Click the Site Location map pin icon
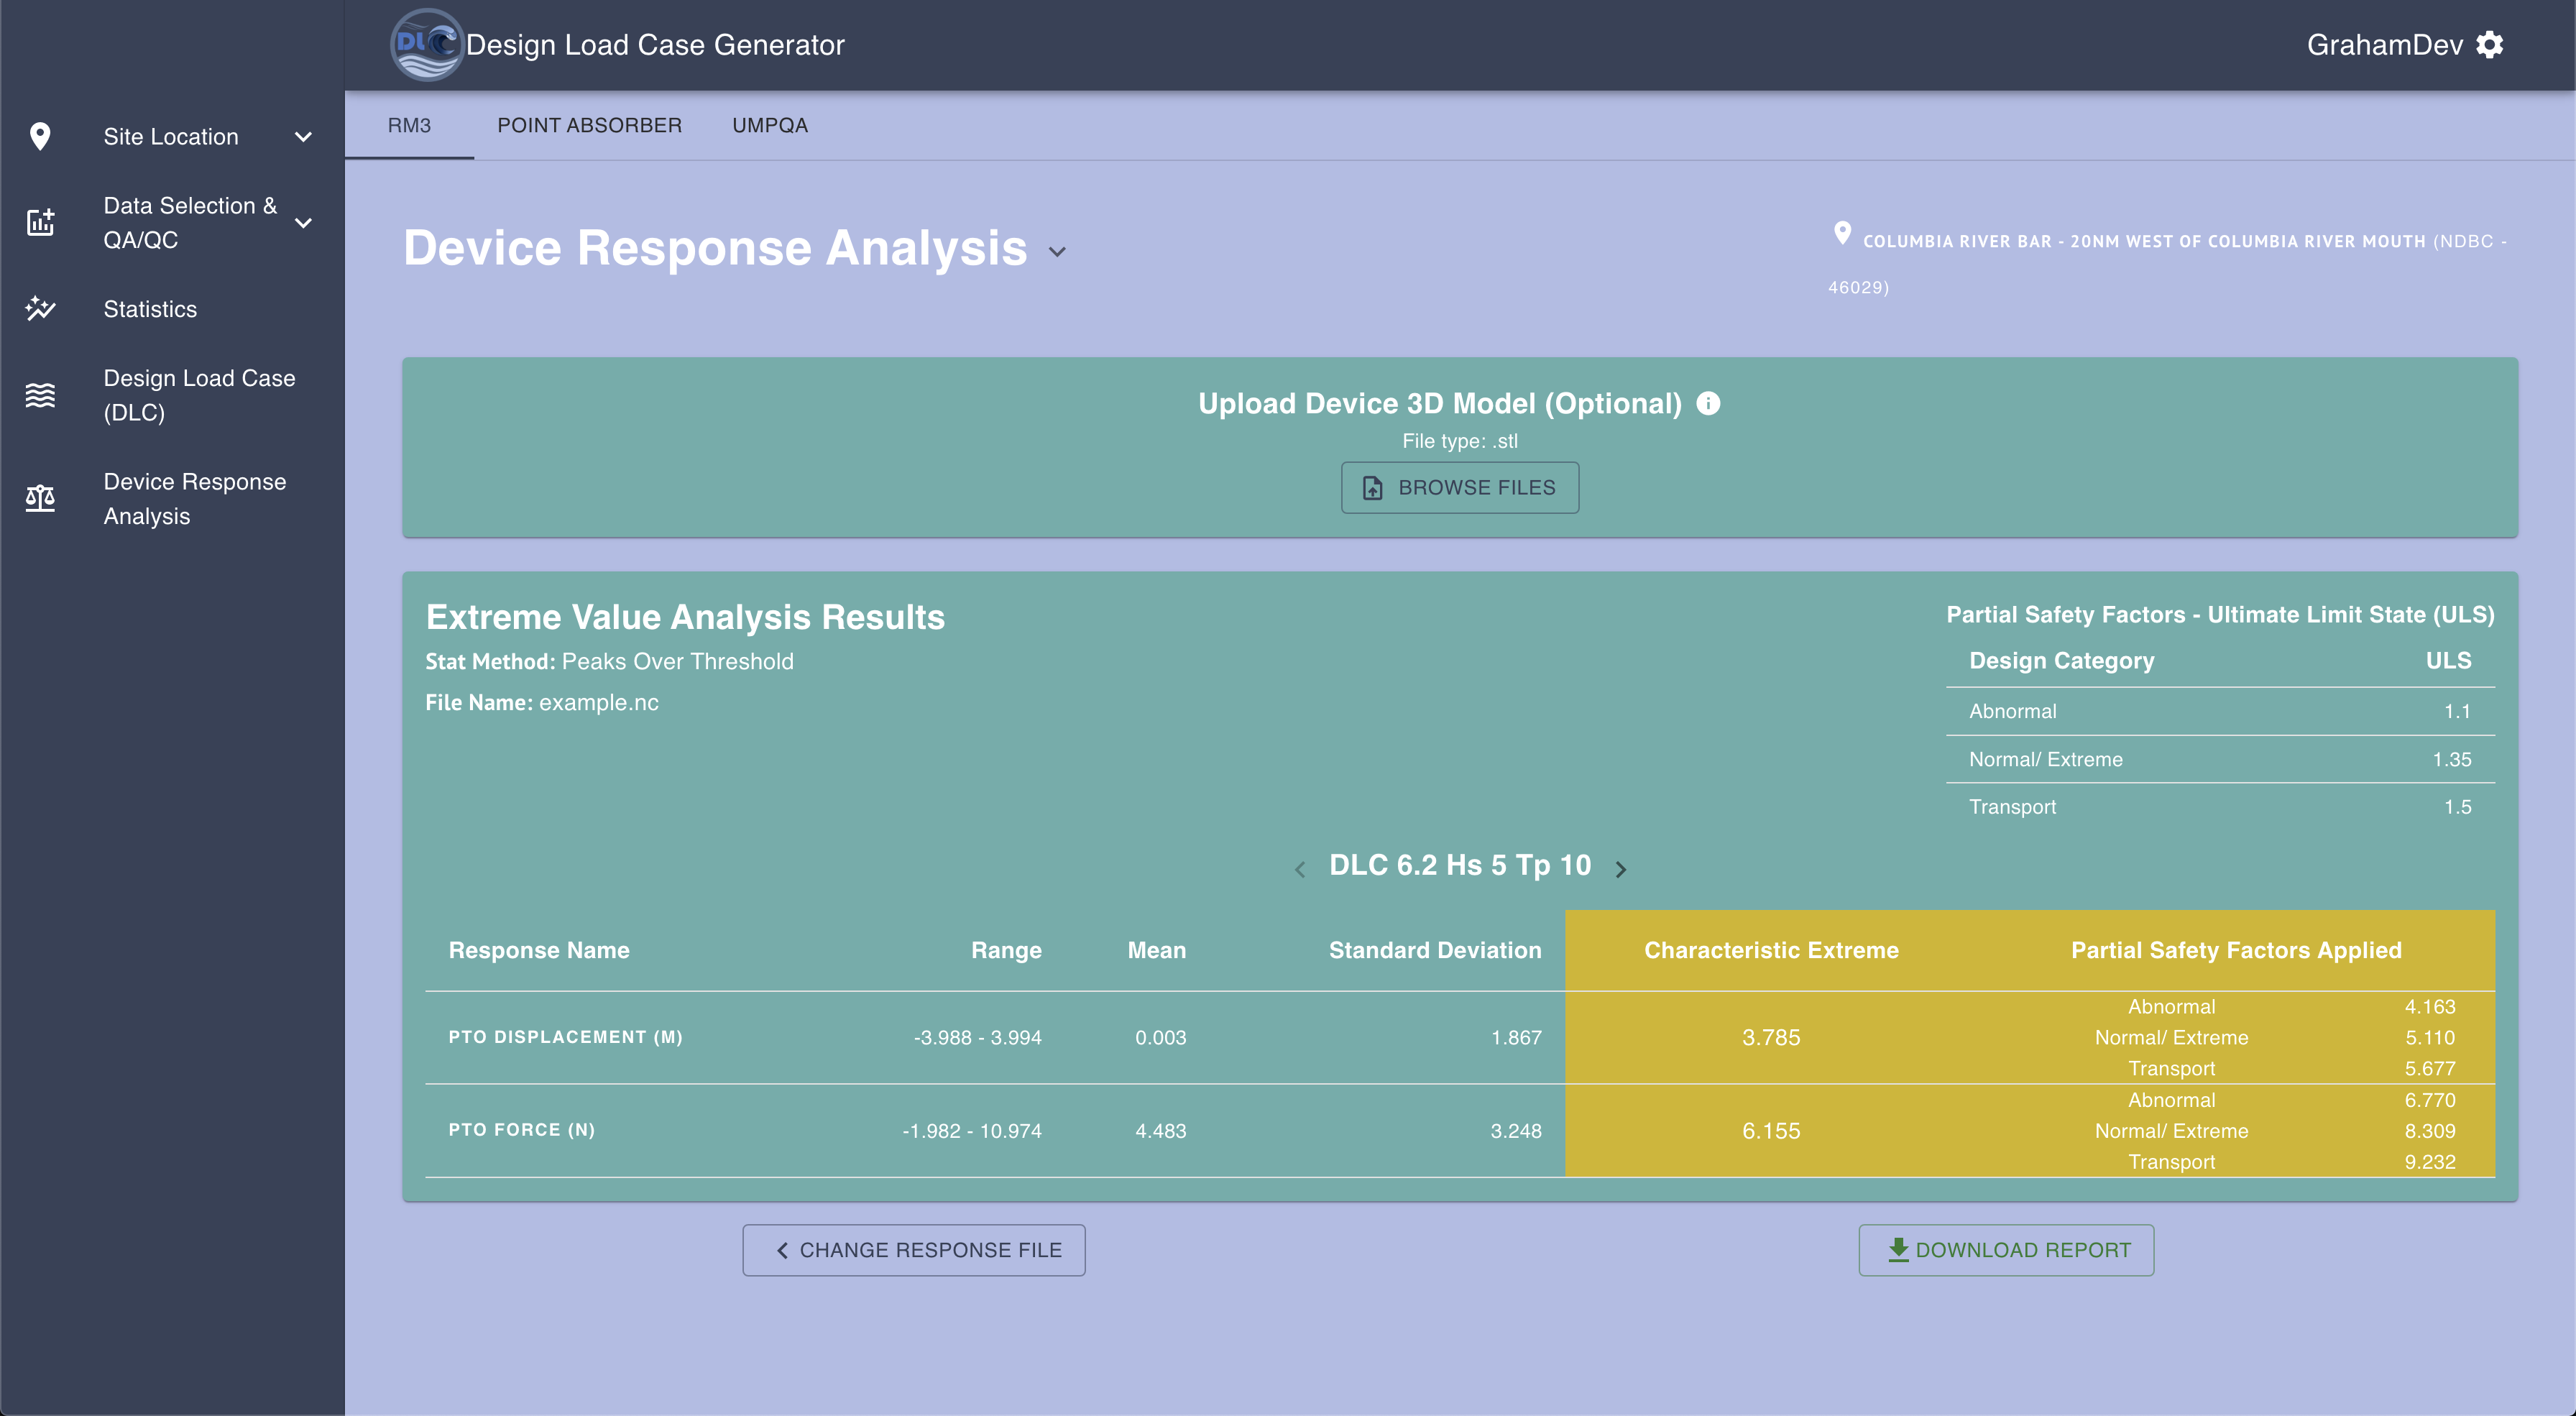The image size is (2576, 1416). pos(40,136)
